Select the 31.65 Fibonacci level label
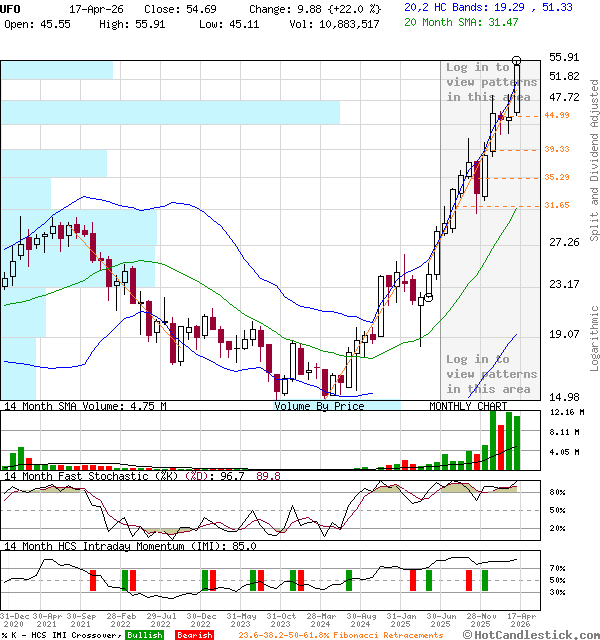Viewport: 600px width, 640px height. (x=556, y=205)
